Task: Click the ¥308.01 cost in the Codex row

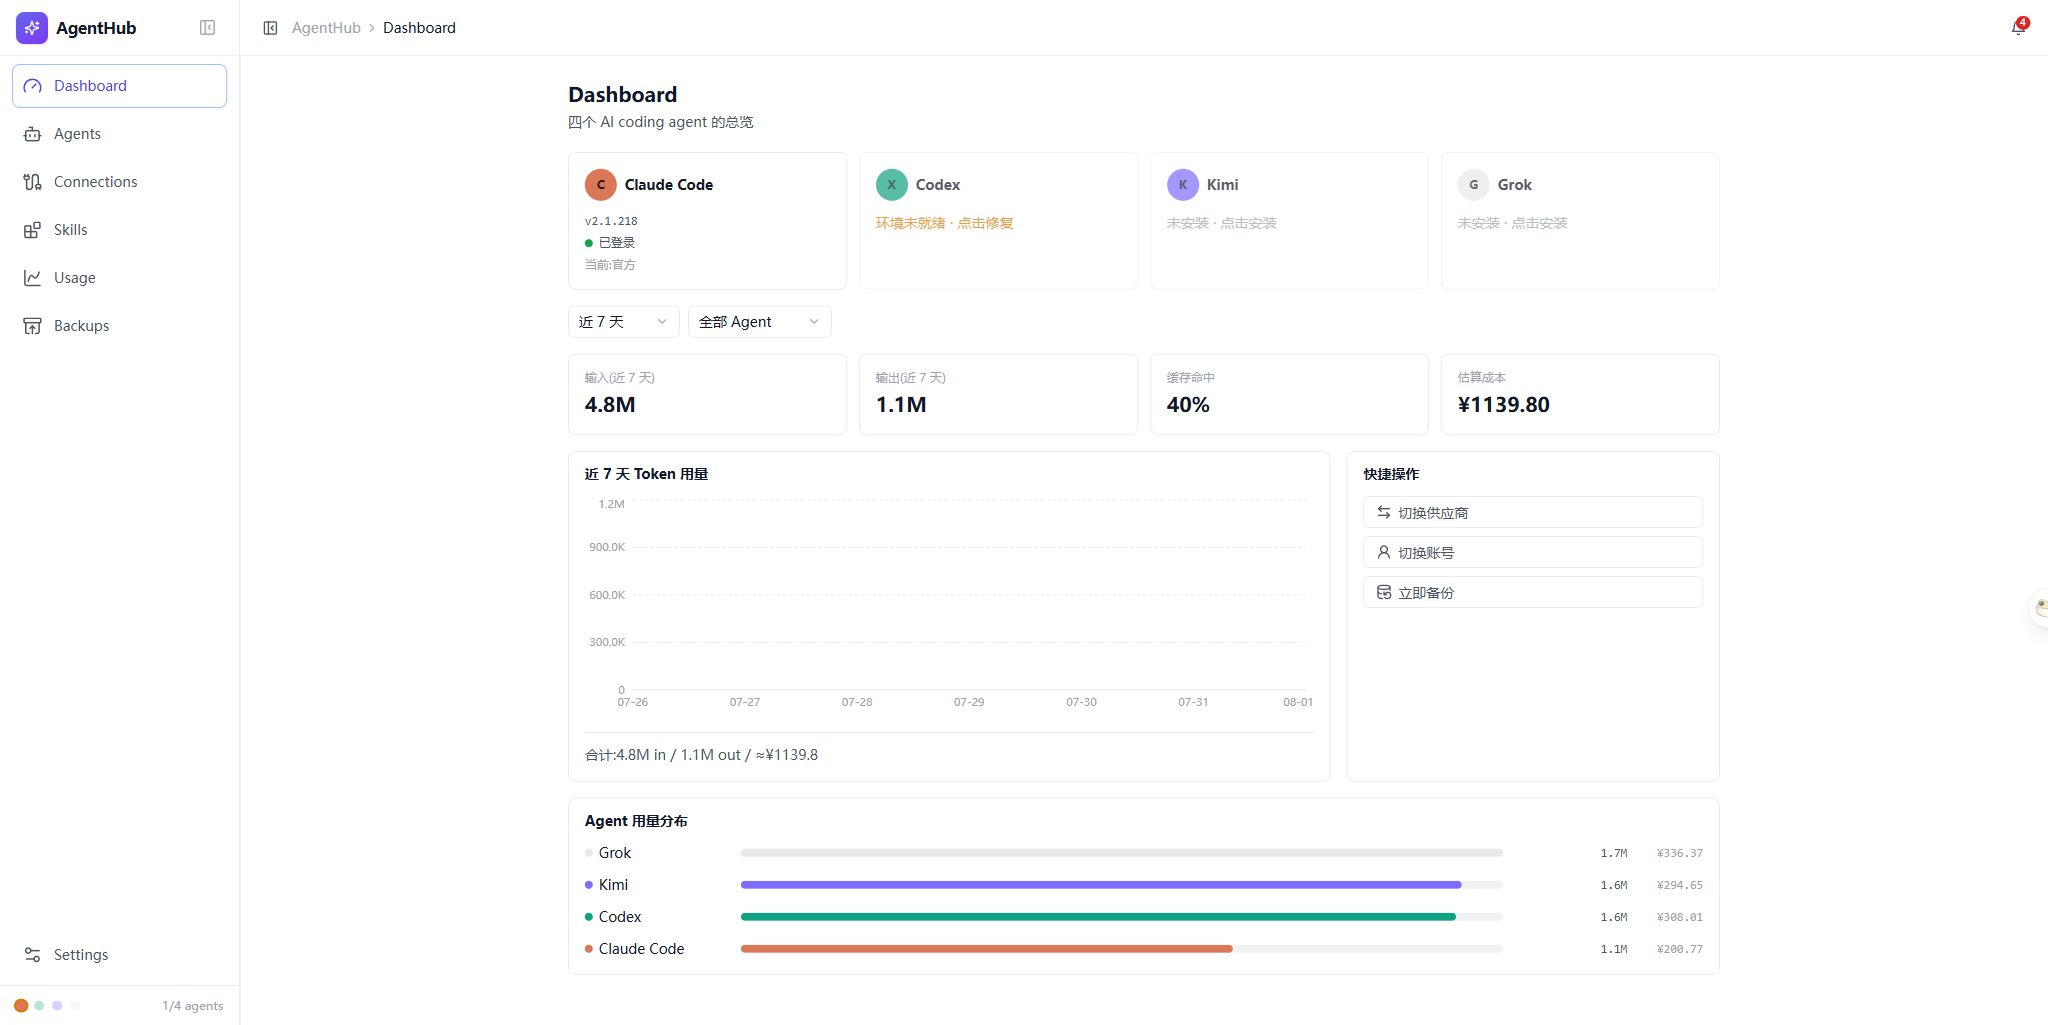Action: (1679, 917)
